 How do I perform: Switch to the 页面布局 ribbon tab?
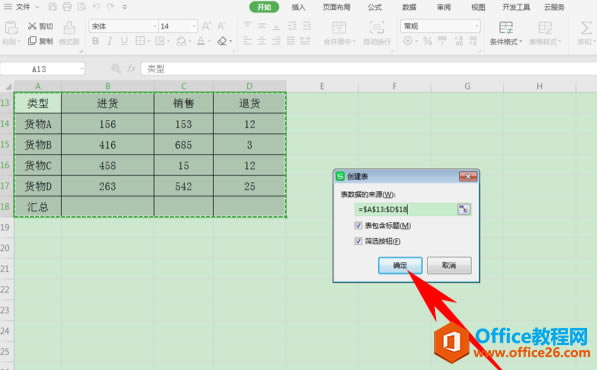[337, 7]
